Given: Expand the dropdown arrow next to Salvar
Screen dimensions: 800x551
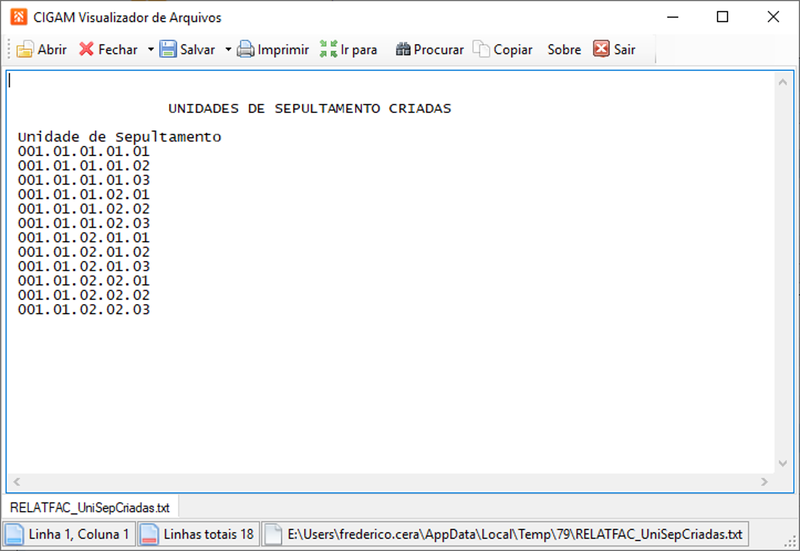Looking at the screenshot, I should click(x=228, y=49).
